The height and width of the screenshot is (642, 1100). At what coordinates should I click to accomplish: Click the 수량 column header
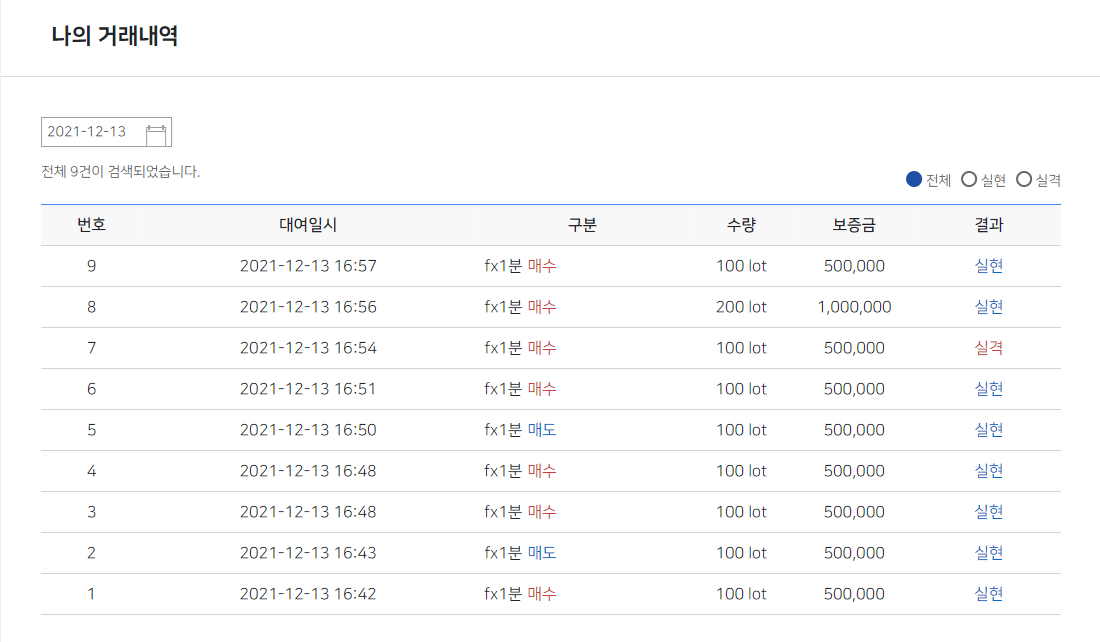tap(741, 225)
